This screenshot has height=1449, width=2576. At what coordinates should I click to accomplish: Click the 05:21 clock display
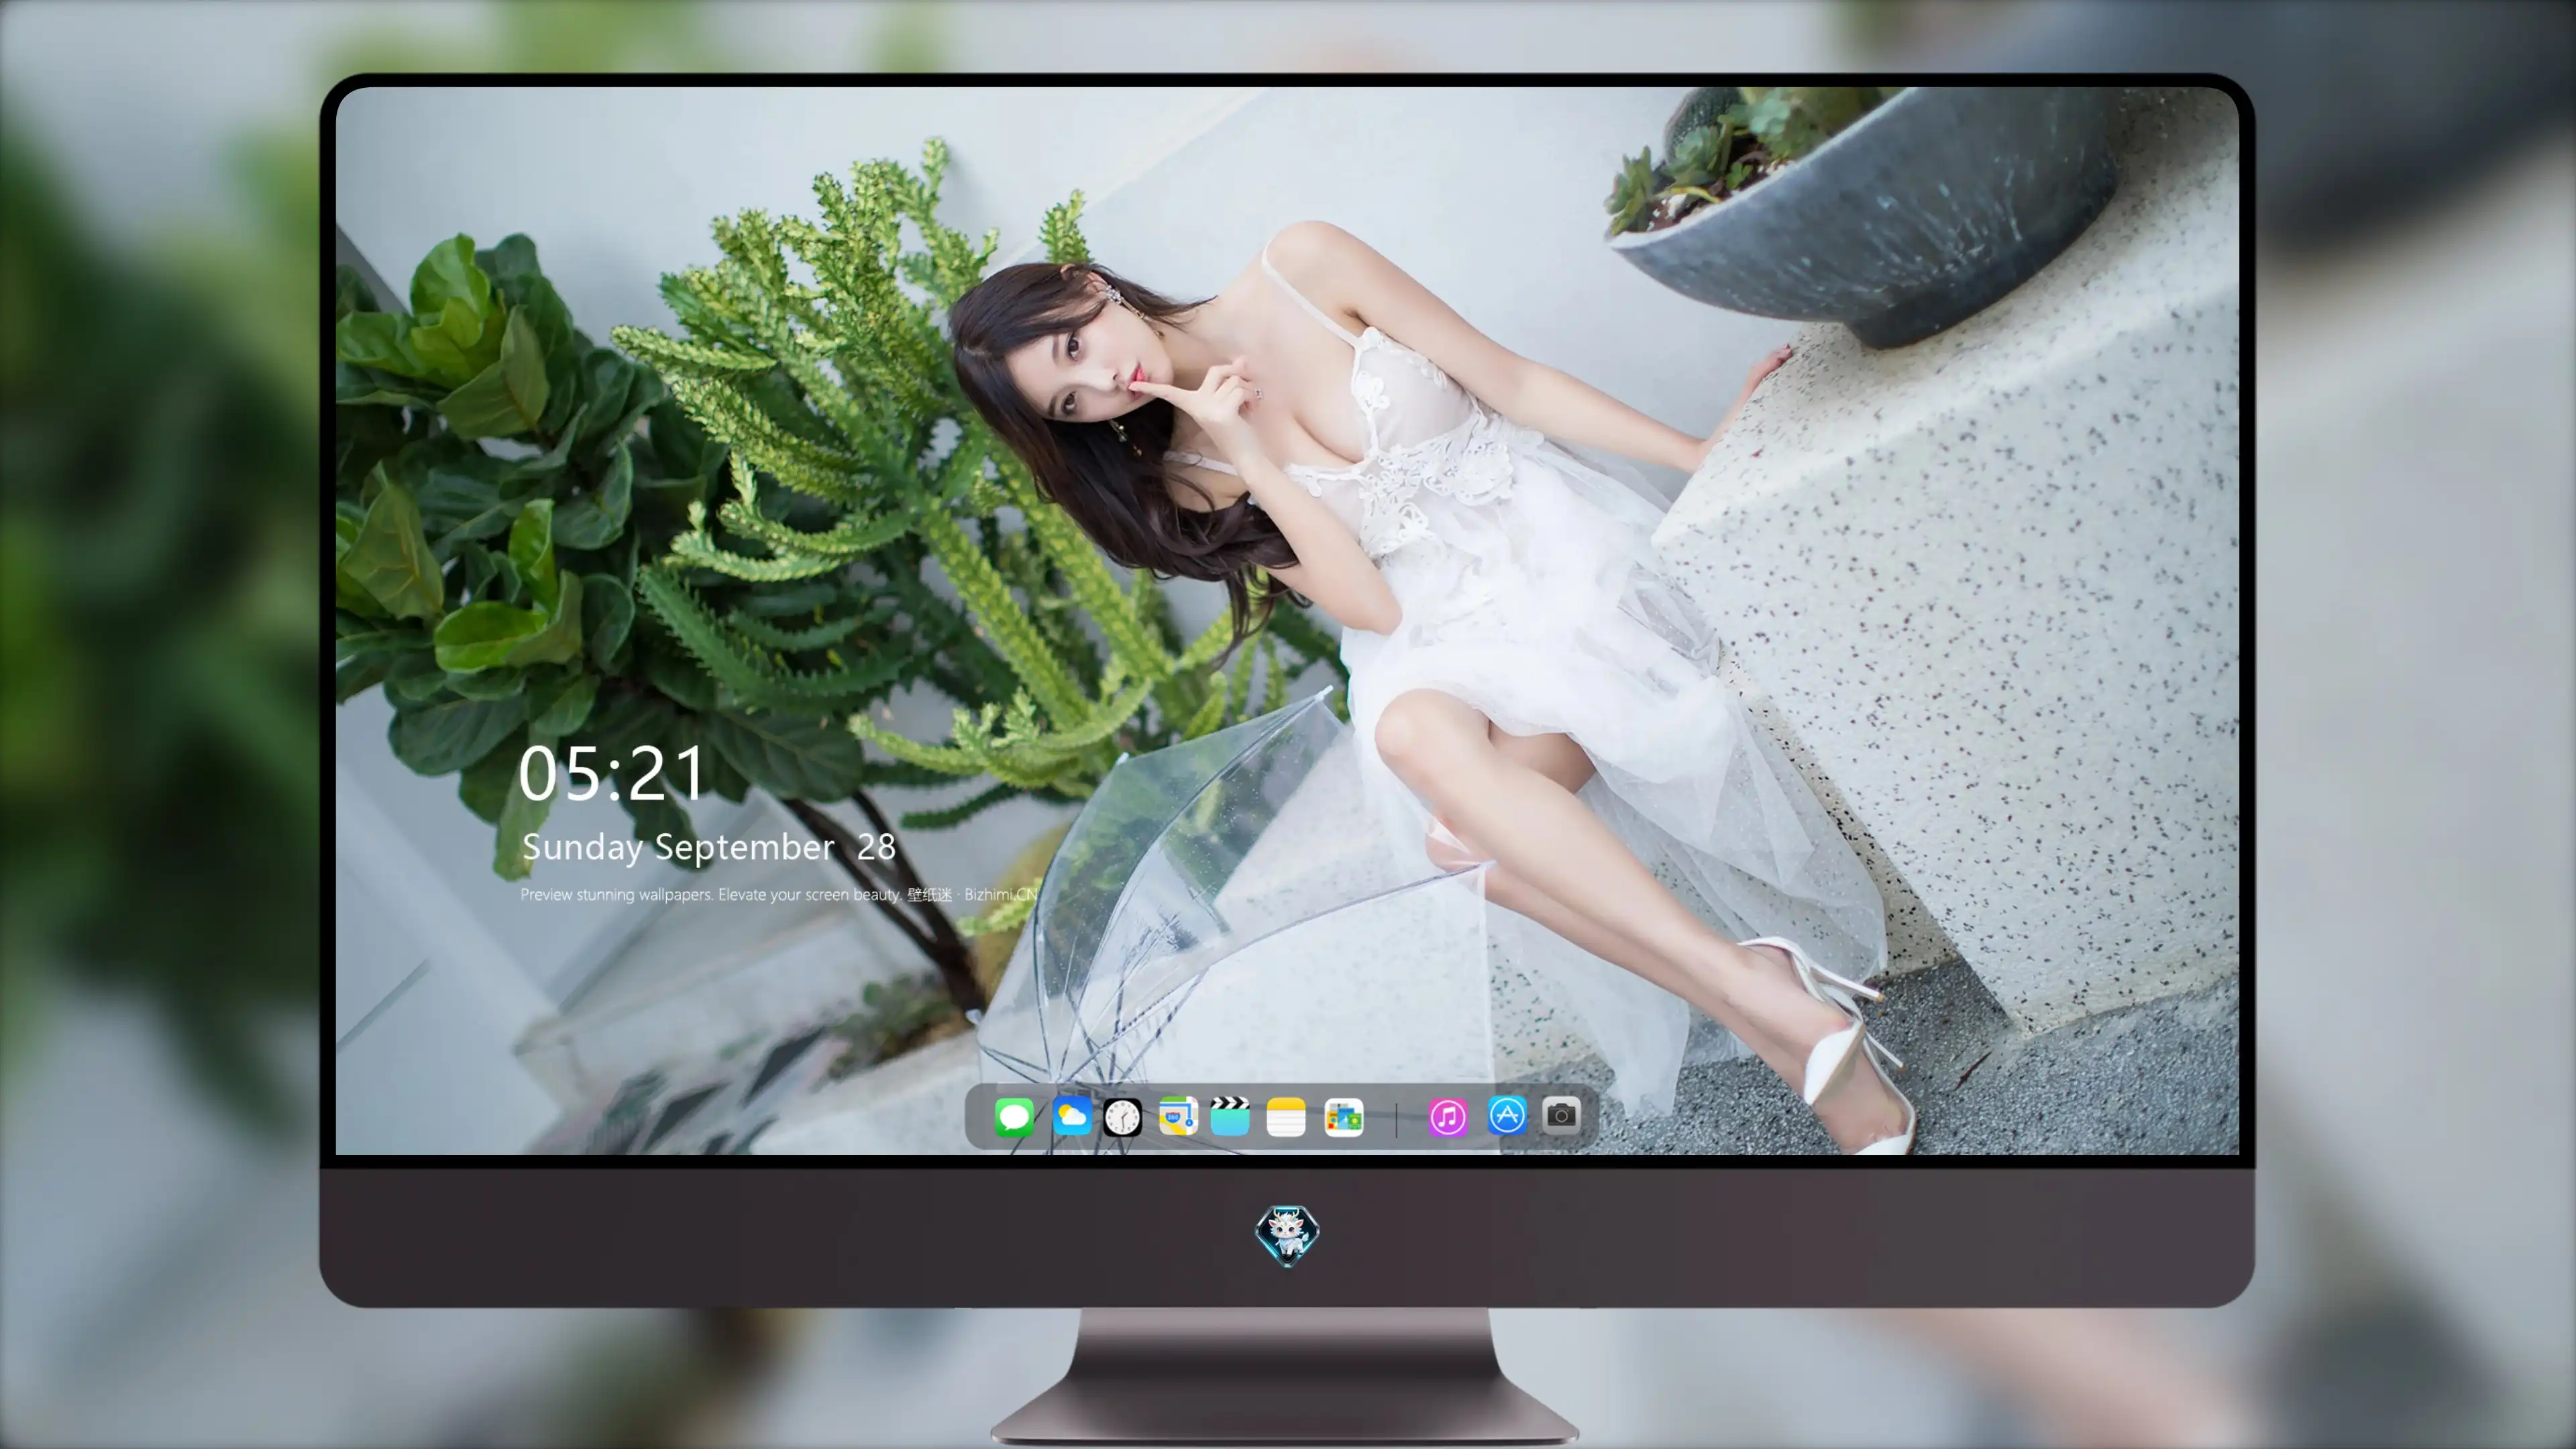[612, 774]
